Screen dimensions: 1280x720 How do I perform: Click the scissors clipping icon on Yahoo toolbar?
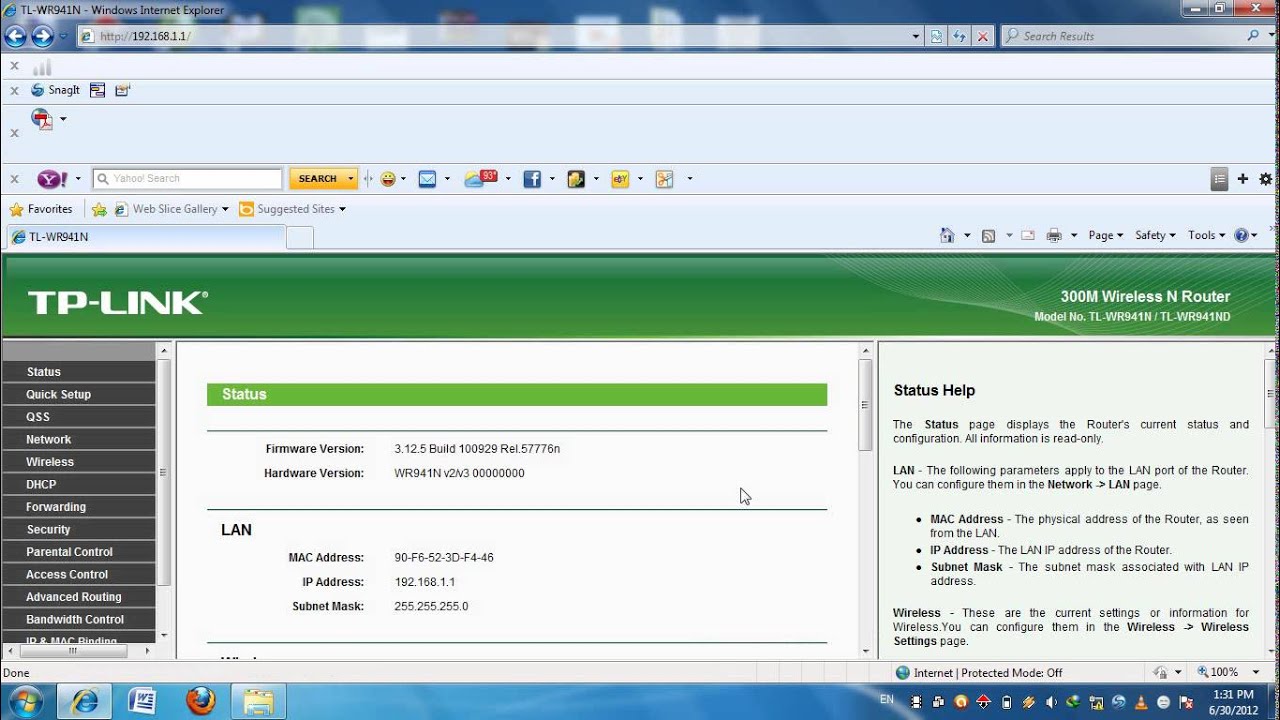pos(664,179)
